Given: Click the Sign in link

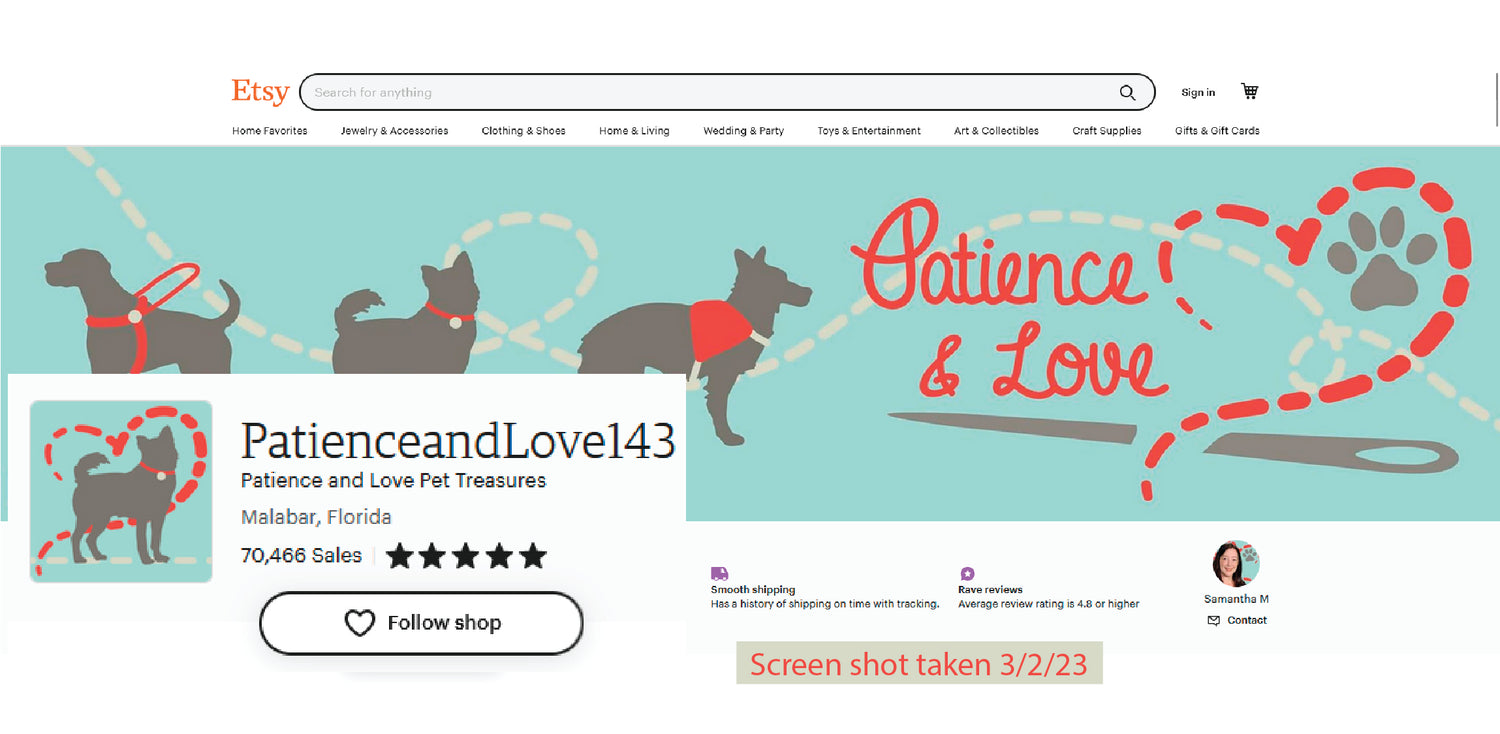Looking at the screenshot, I should pos(1198,93).
